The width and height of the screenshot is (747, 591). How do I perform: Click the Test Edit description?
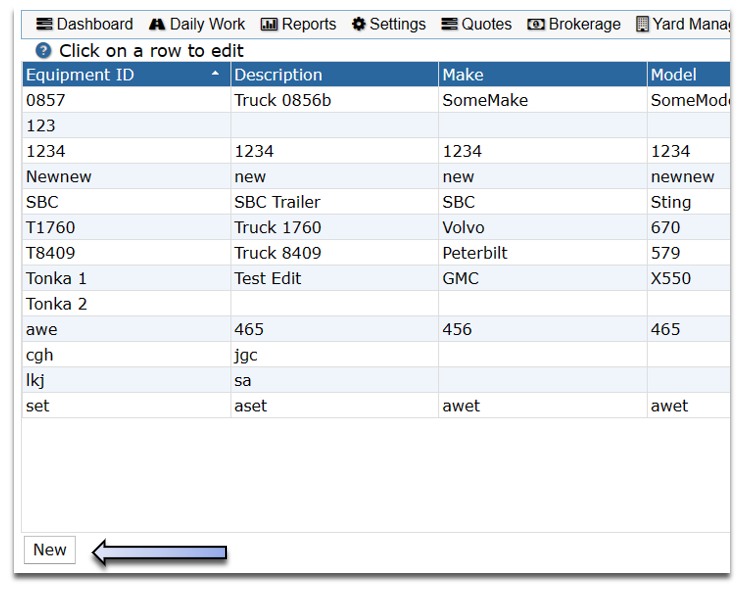coord(334,279)
